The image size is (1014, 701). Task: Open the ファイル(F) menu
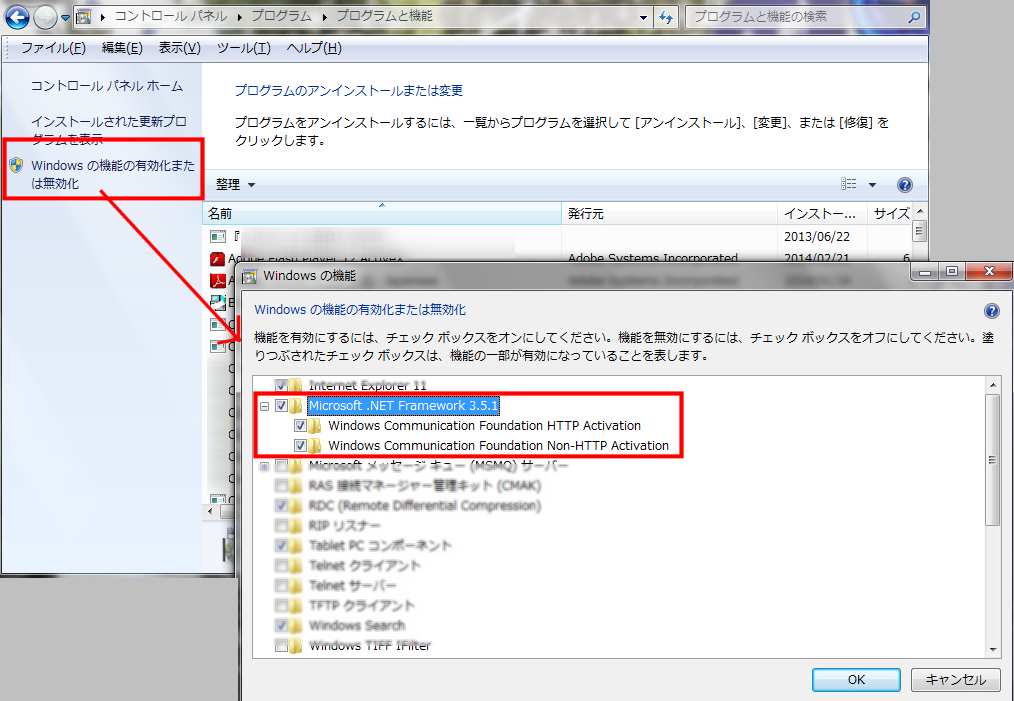click(53, 48)
